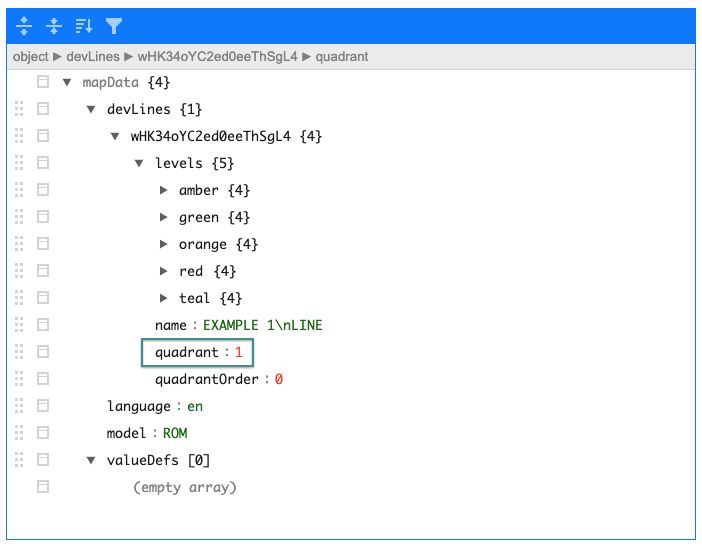The width and height of the screenshot is (702, 548).
Task: Click the drag handle beside valueDefs row
Action: (19, 460)
